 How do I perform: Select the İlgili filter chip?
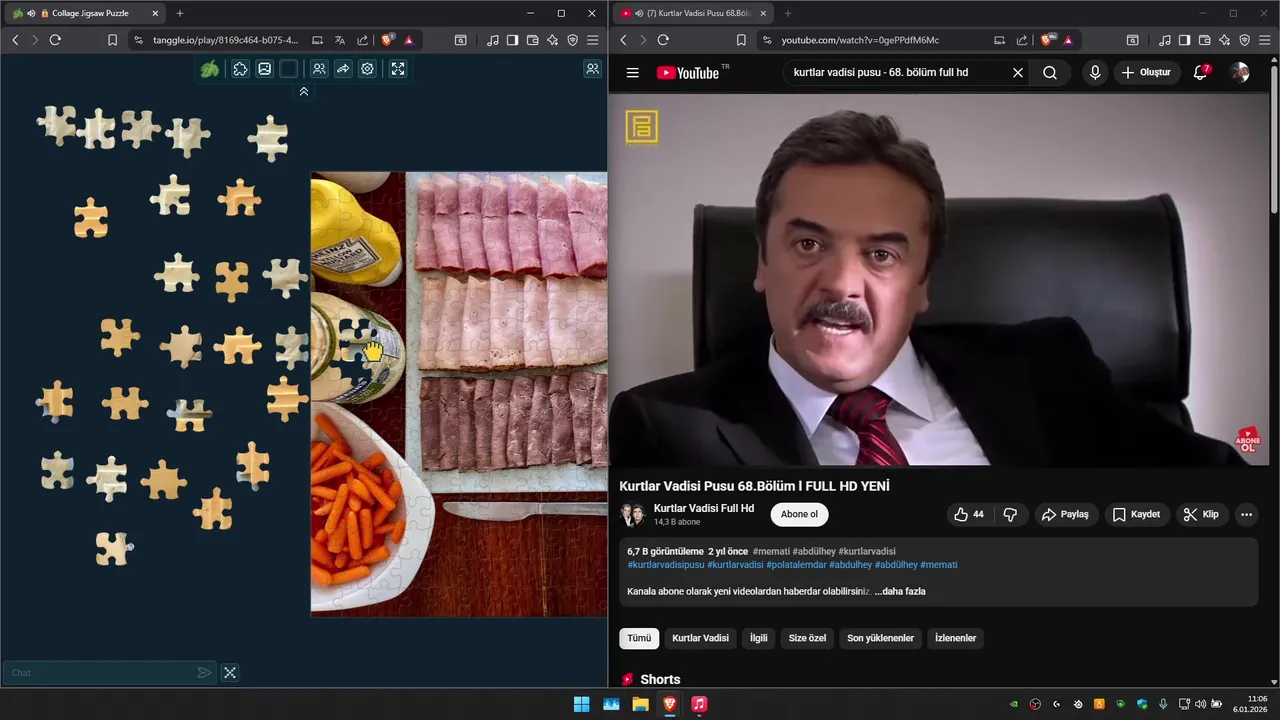click(759, 638)
